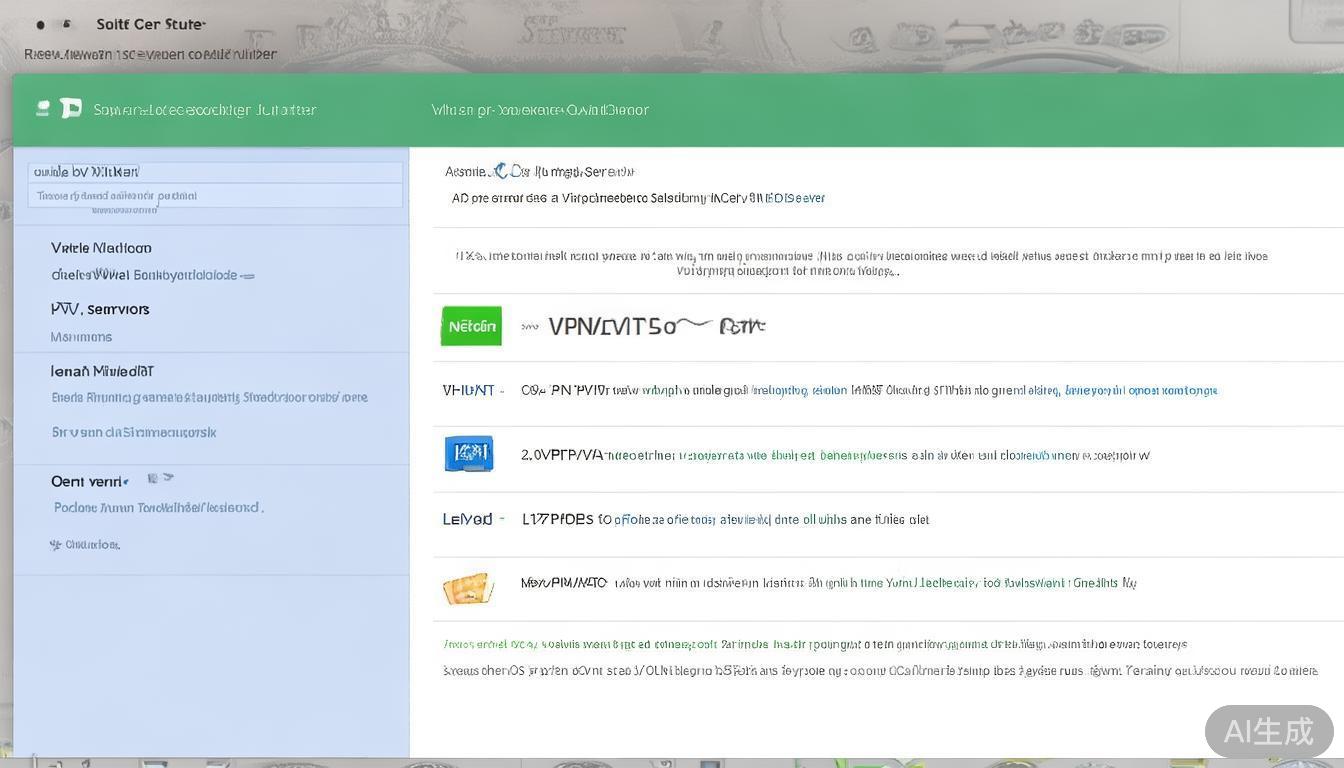The height and width of the screenshot is (768, 1344).
Task: Expand the 'Lelved' row dash toggle
Action: coord(501,519)
